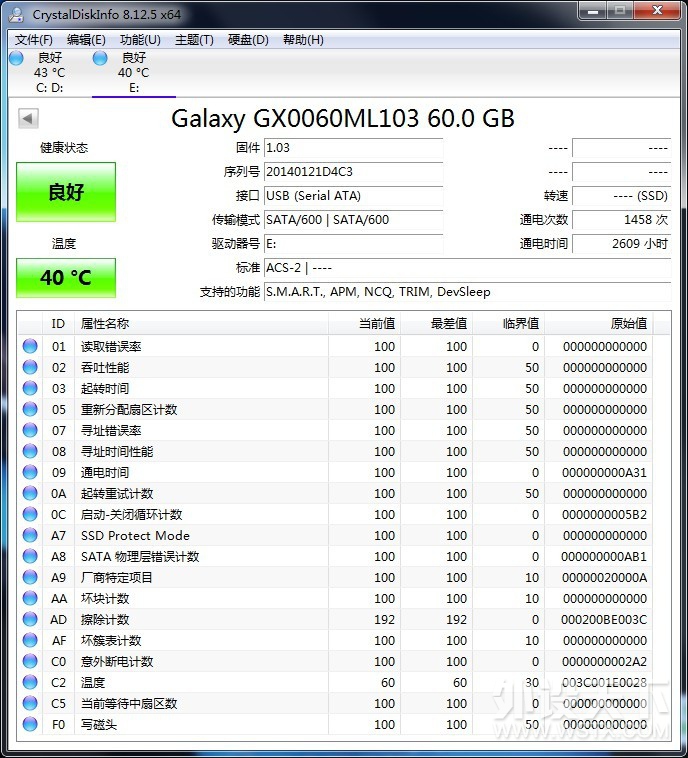Click the 40 °C temperature button

pyautogui.click(x=66, y=277)
